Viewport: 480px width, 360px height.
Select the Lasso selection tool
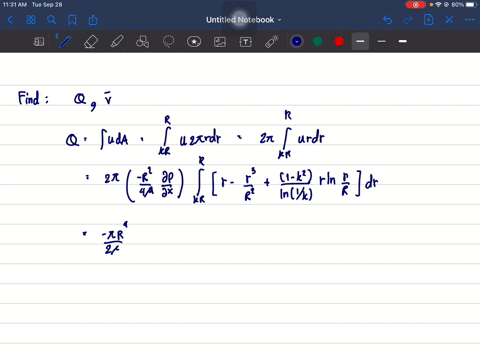pyautogui.click(x=168, y=42)
